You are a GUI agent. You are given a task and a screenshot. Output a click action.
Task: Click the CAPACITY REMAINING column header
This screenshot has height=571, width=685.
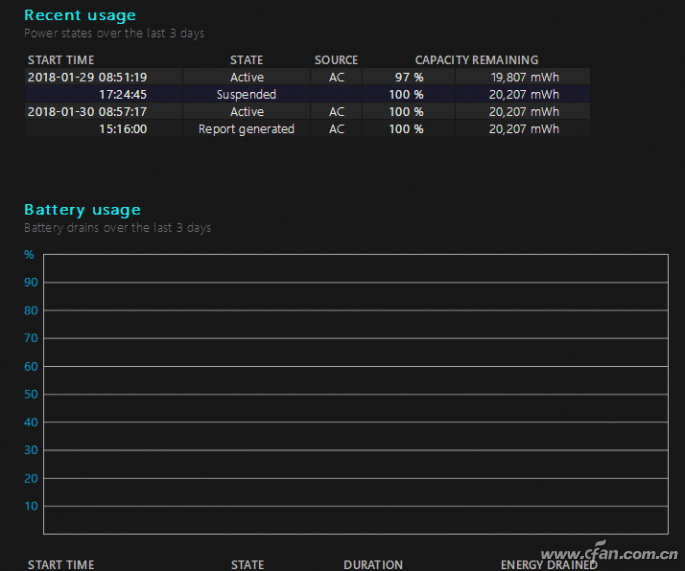coord(476,60)
